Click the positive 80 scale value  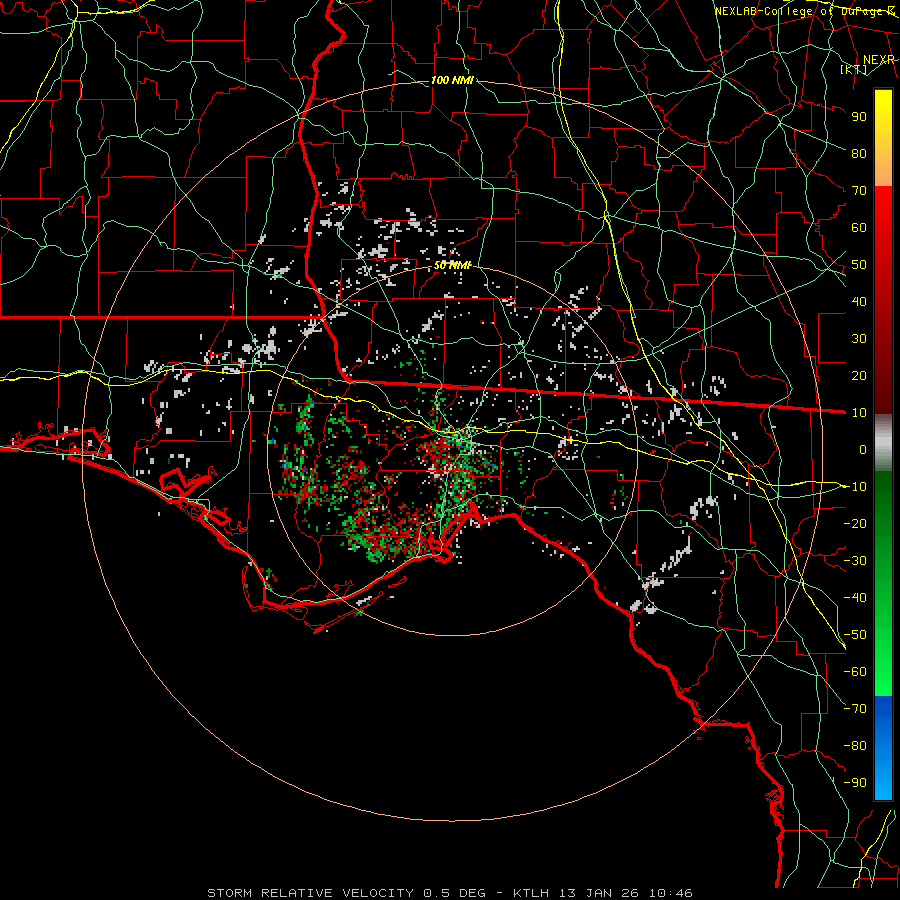click(859, 153)
